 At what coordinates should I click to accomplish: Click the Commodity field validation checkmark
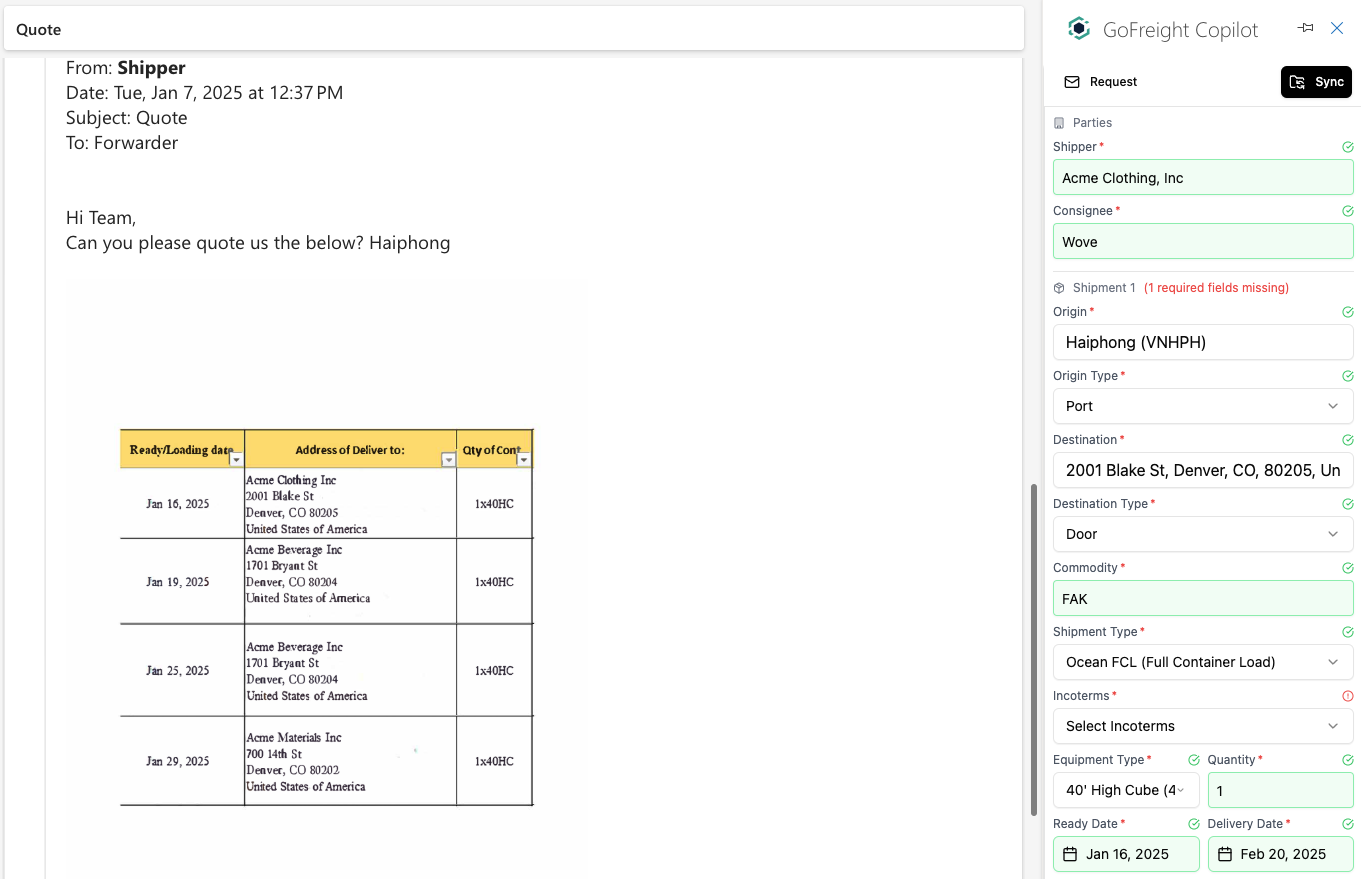coord(1348,568)
